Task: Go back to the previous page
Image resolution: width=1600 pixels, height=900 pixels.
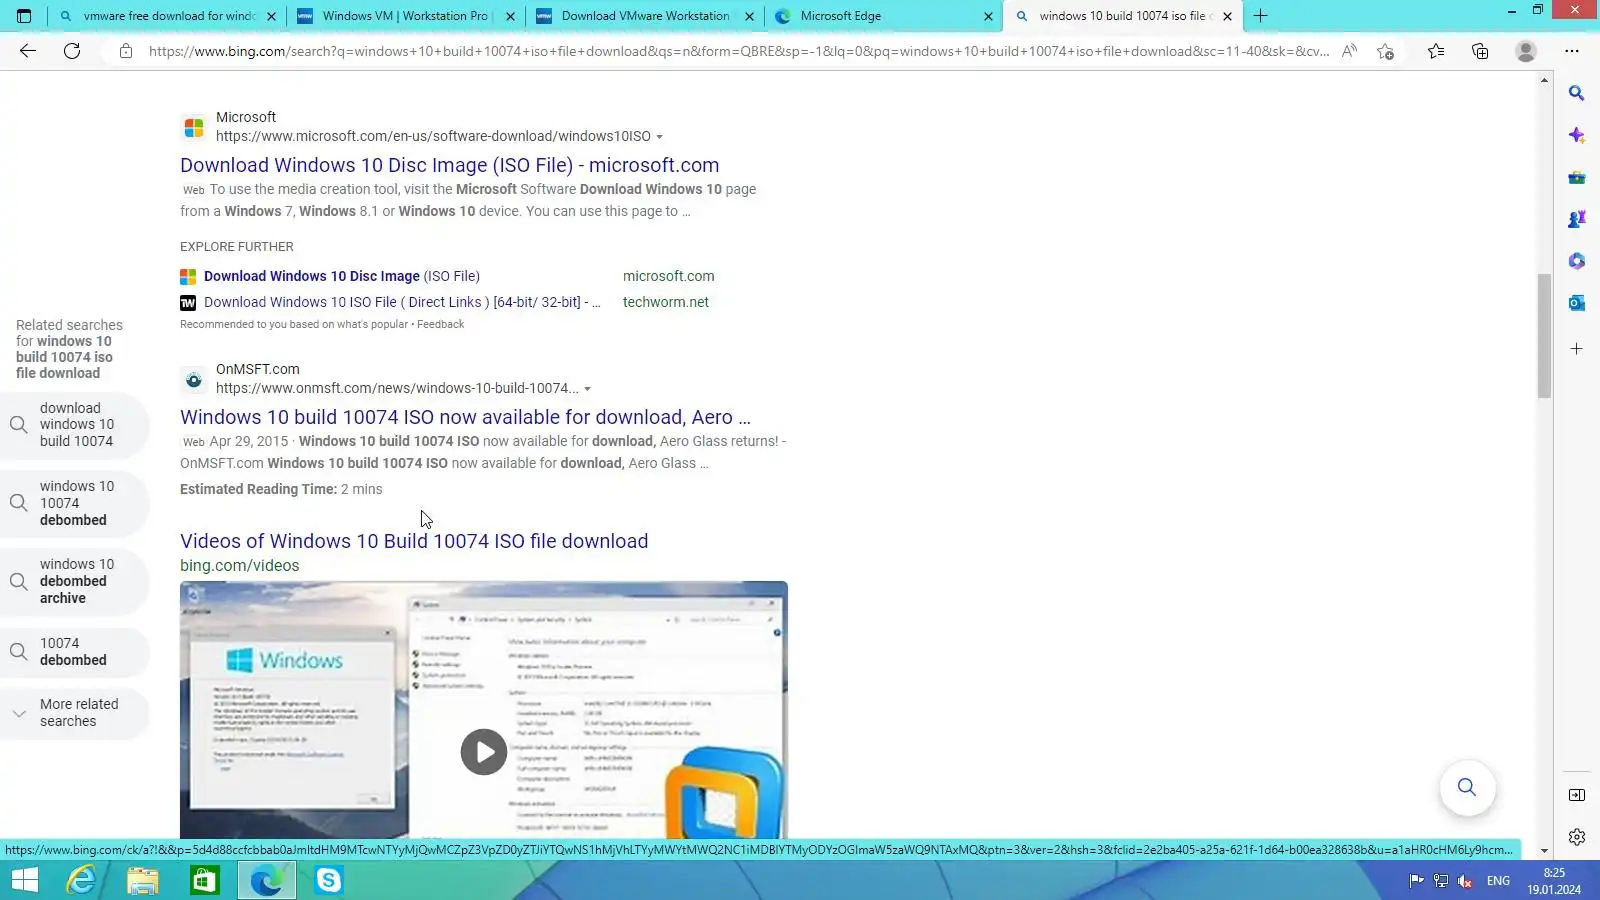Action: tap(28, 51)
